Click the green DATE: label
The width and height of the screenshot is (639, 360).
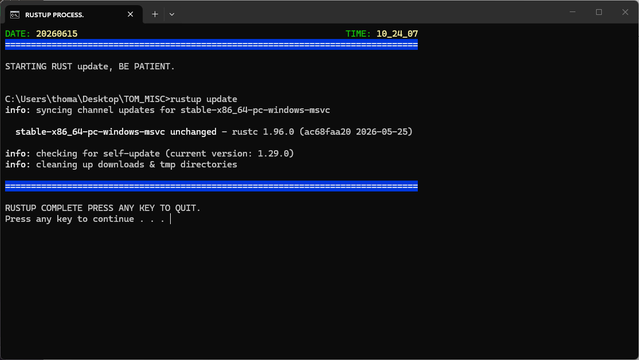click(18, 34)
